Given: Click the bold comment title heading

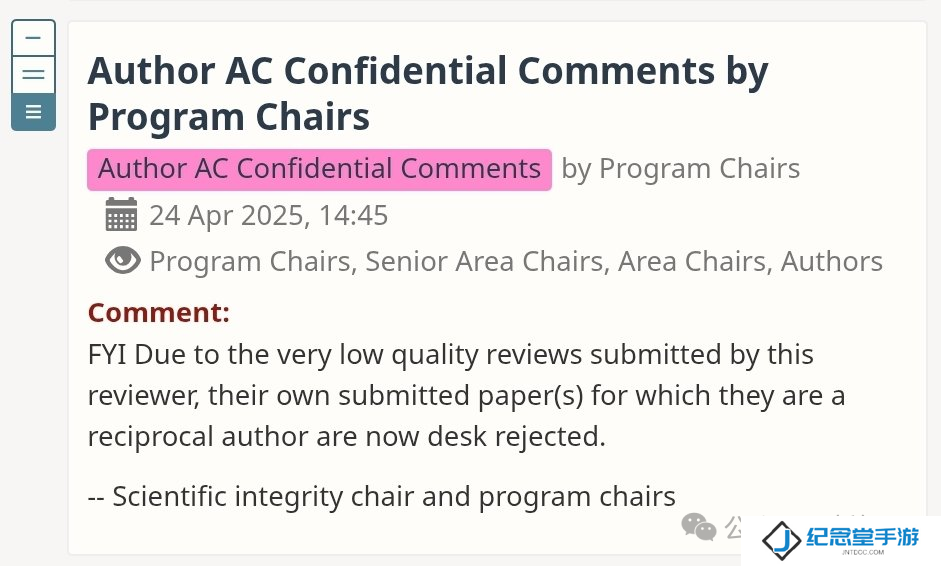Looking at the screenshot, I should click(x=428, y=93).
